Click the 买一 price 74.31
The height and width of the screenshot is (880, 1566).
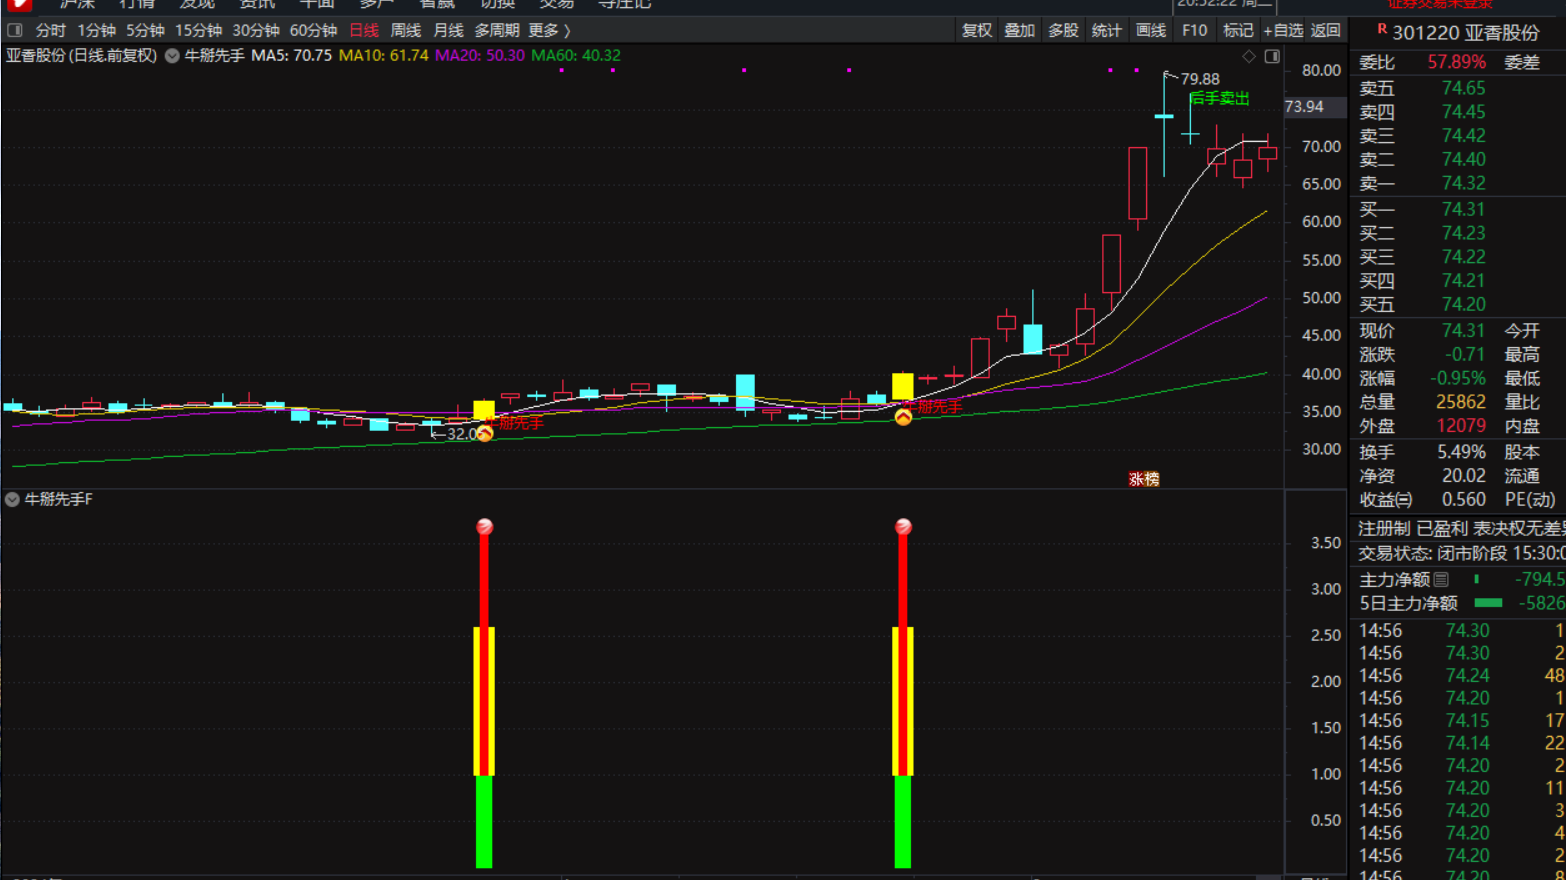point(1463,209)
